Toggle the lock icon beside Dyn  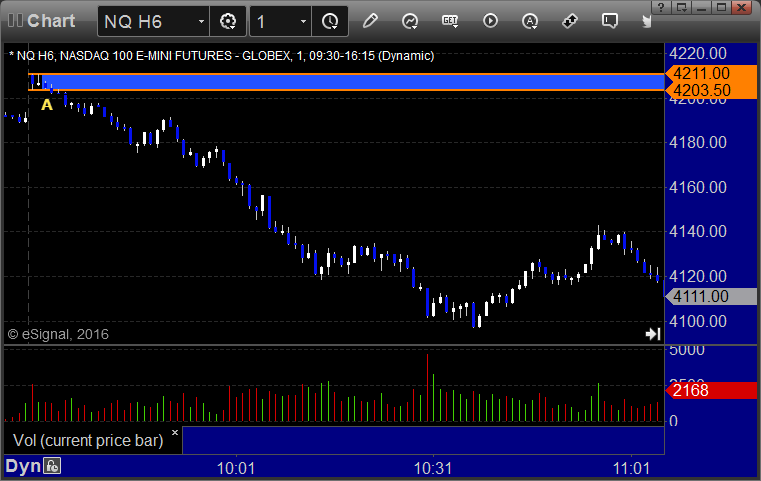pyautogui.click(x=52, y=466)
